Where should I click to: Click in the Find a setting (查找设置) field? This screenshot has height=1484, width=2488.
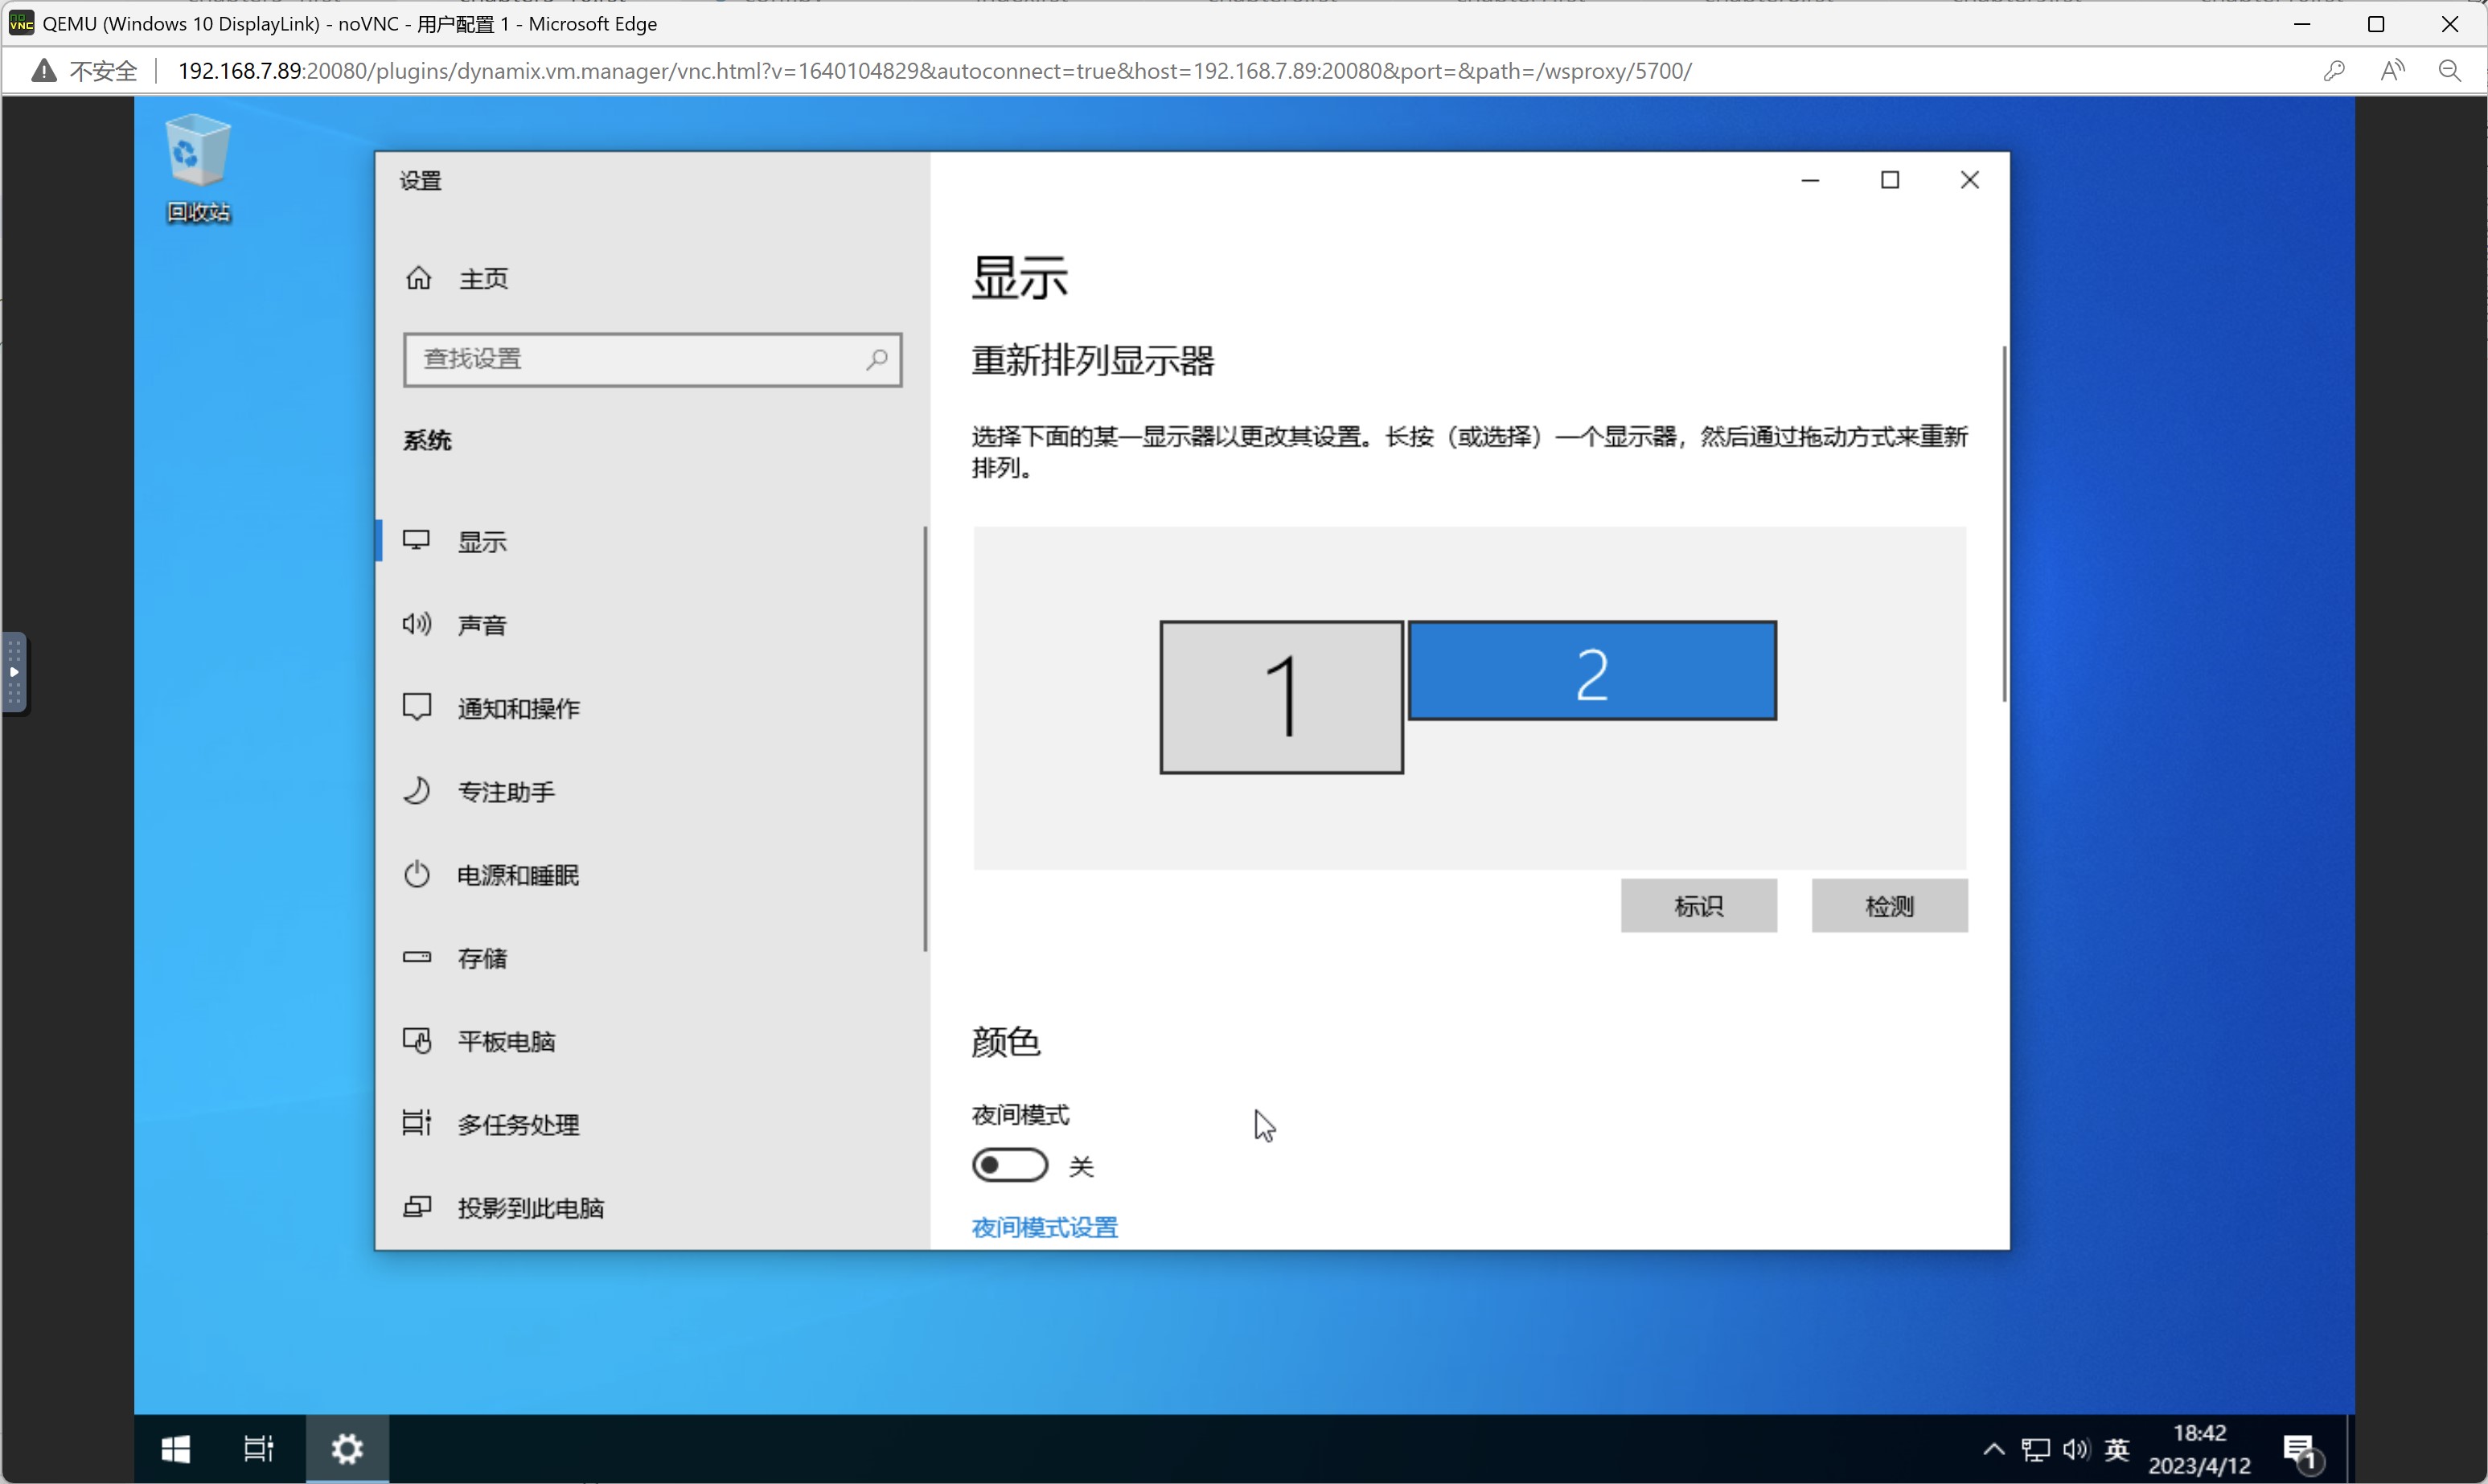pos(630,359)
